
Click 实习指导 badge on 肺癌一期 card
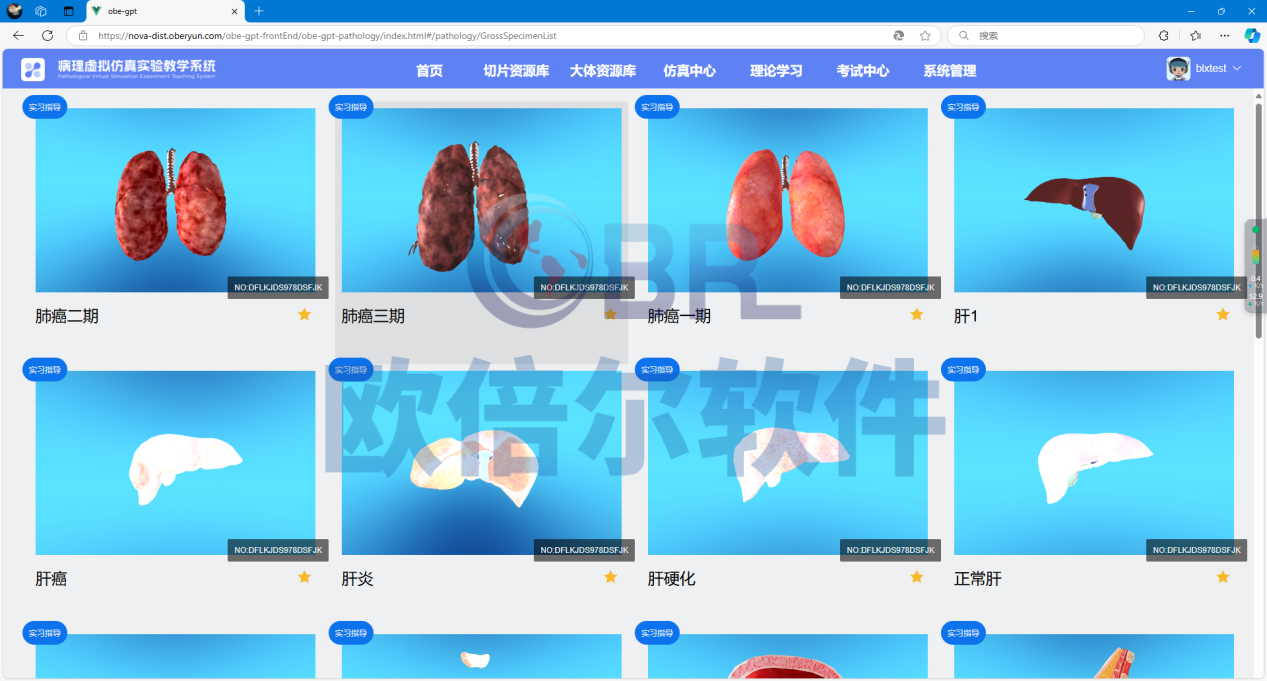pyautogui.click(x=657, y=107)
